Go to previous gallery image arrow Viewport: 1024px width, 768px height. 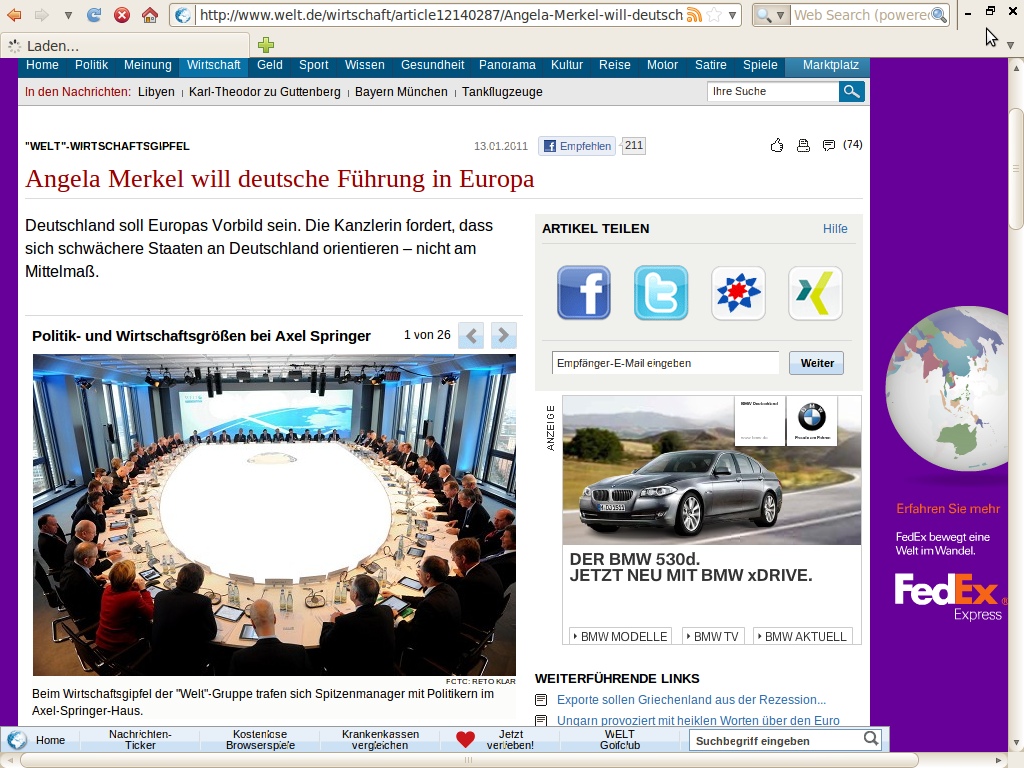pos(472,336)
